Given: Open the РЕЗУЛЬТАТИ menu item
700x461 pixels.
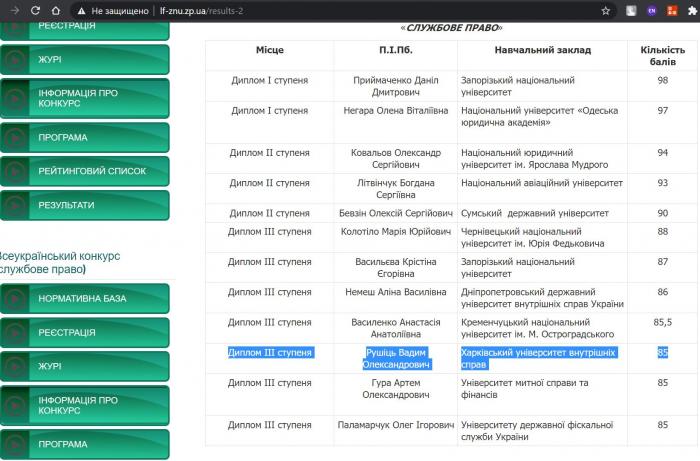Looking at the screenshot, I should click(x=66, y=205).
